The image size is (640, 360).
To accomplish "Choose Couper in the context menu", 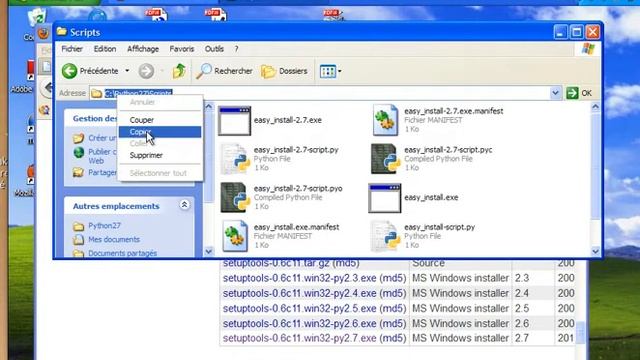I will (160, 120).
